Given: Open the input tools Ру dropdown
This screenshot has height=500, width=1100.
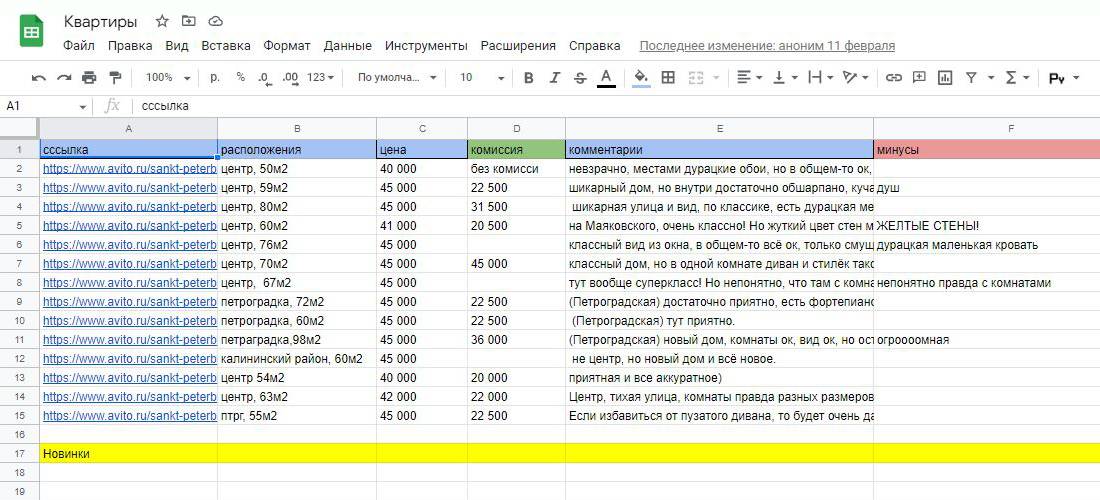Looking at the screenshot, I should (x=1064, y=78).
